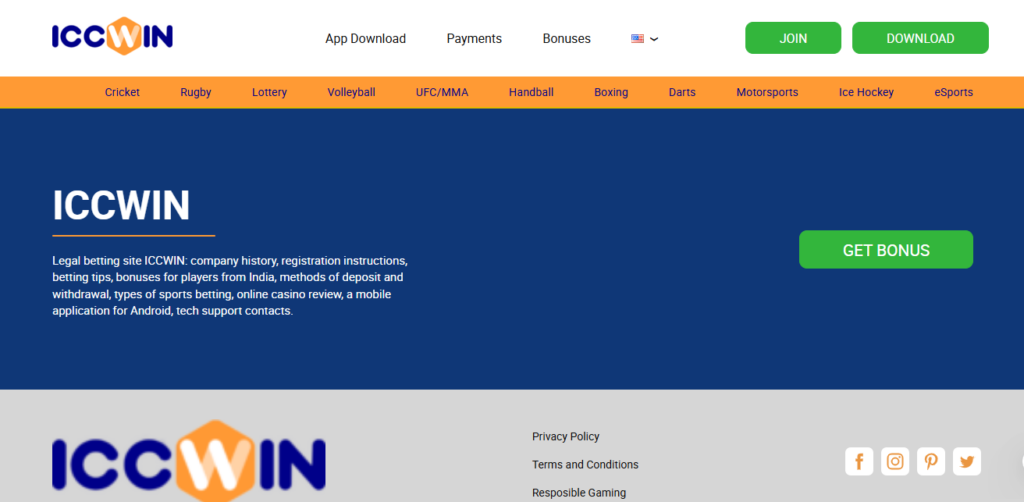Open the App Download page
This screenshot has width=1024, height=502.
(x=366, y=39)
